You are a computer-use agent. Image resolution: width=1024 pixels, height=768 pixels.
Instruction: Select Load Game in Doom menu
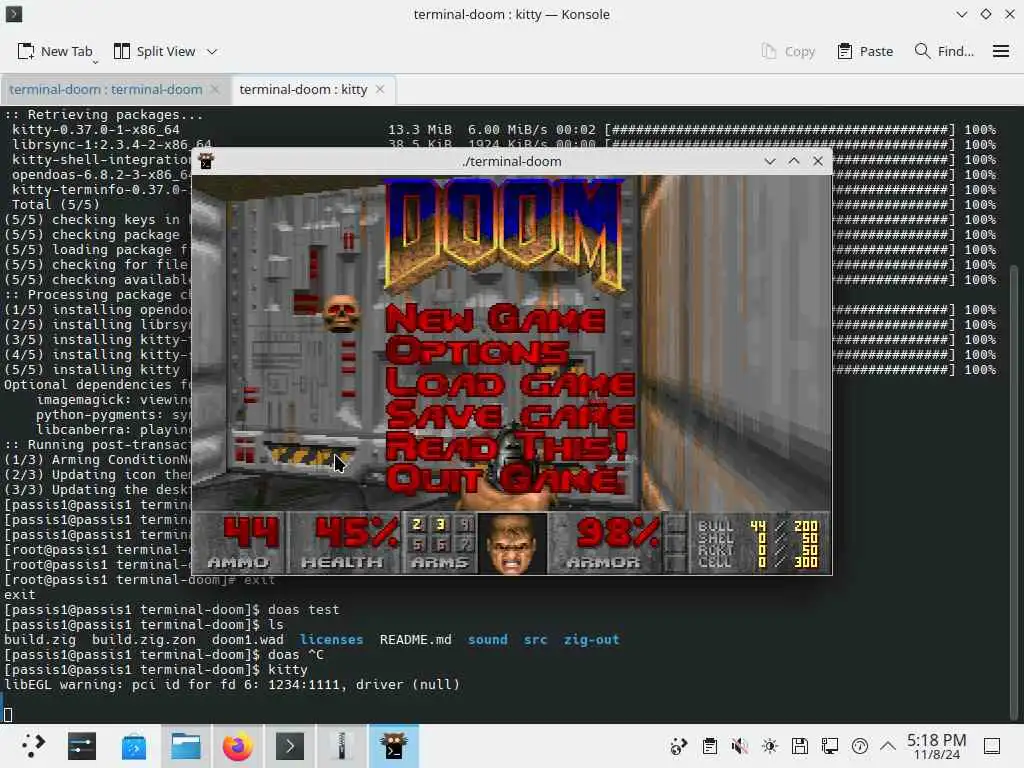point(510,383)
